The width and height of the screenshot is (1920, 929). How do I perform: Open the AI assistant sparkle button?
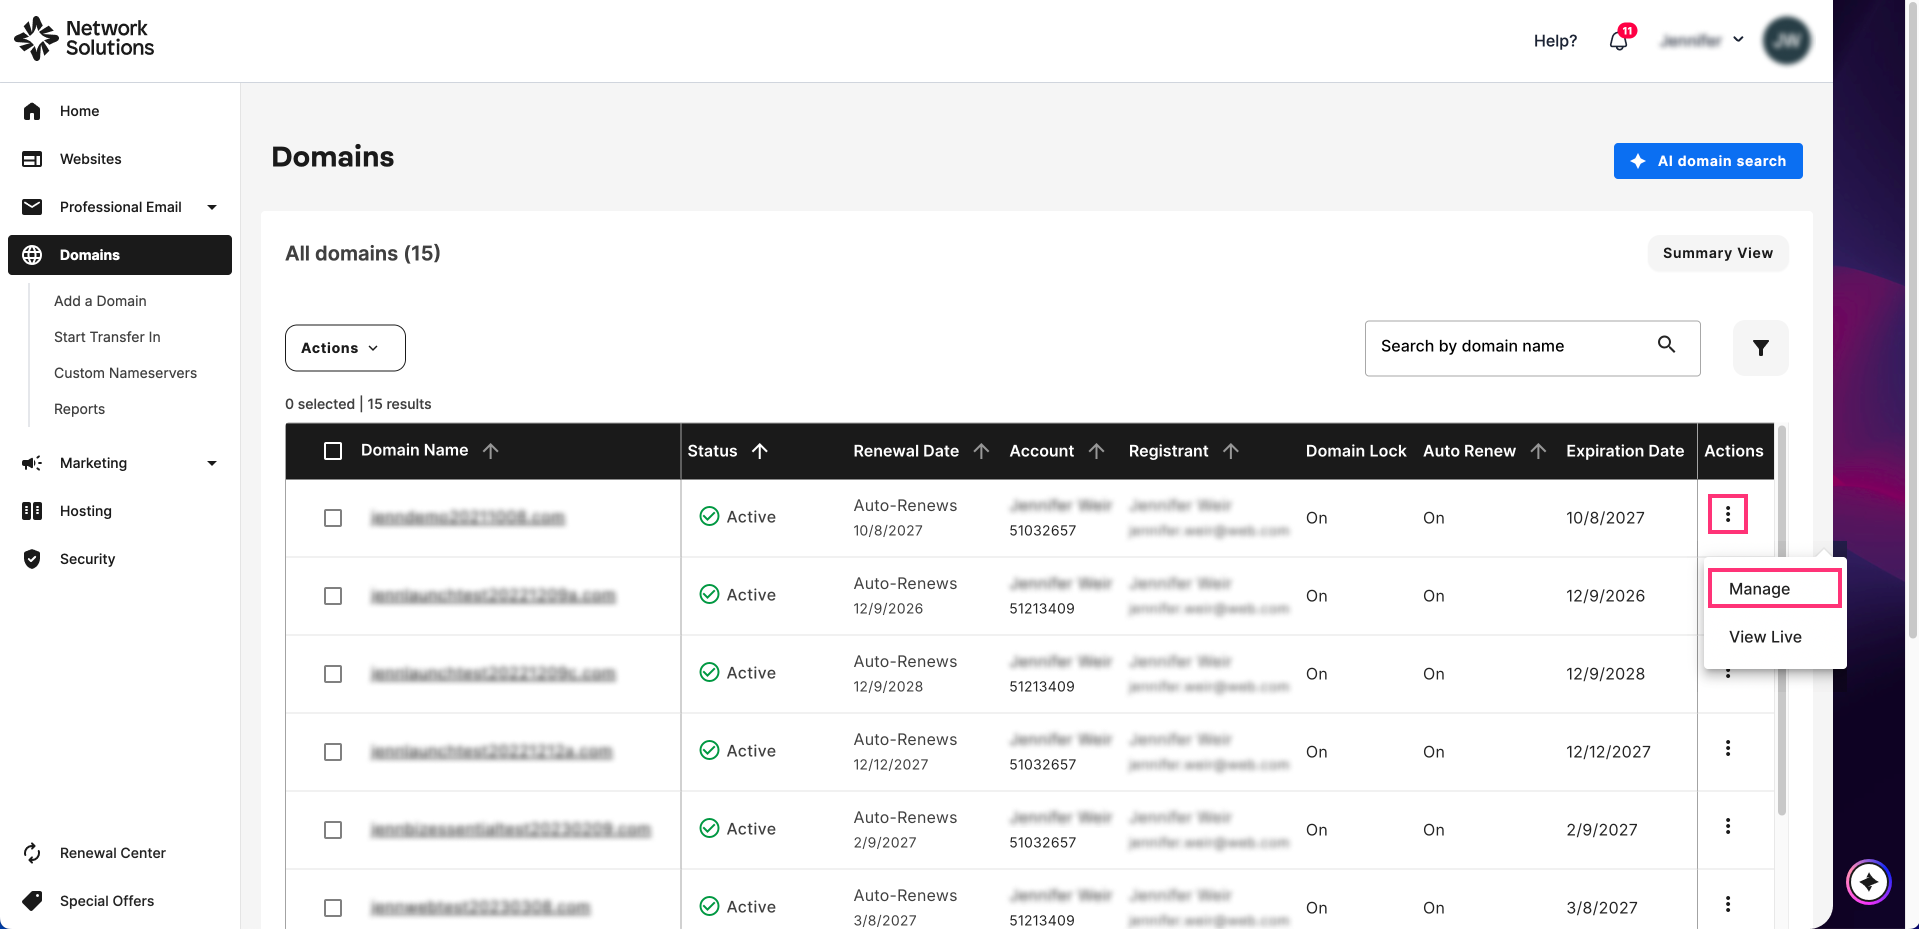click(x=1868, y=882)
